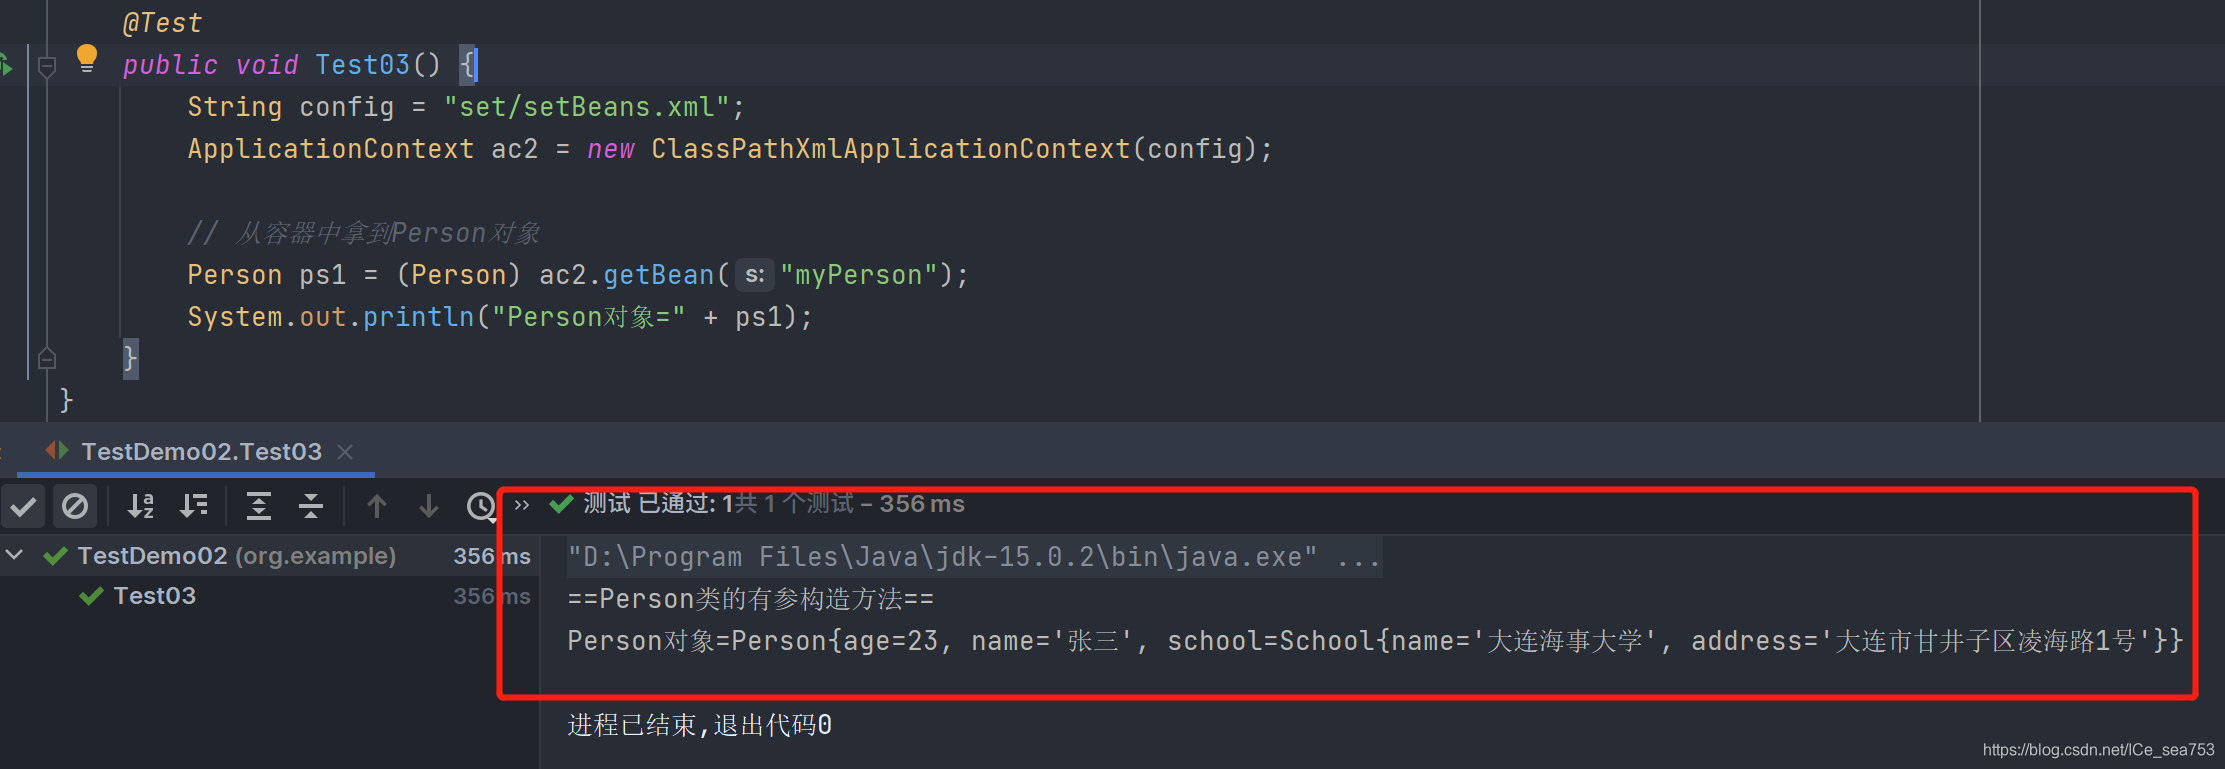
Task: Click the yellow lightbulb quick-fix icon
Action: [87, 58]
